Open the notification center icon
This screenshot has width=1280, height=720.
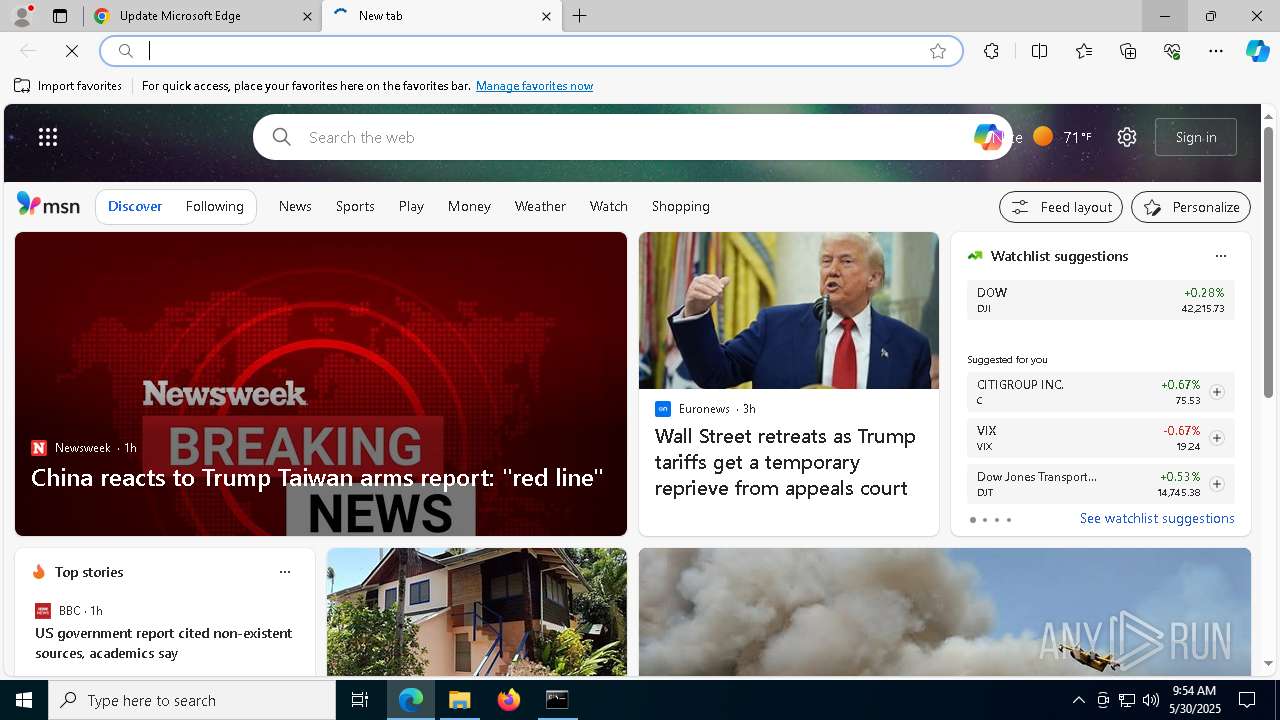point(1247,700)
